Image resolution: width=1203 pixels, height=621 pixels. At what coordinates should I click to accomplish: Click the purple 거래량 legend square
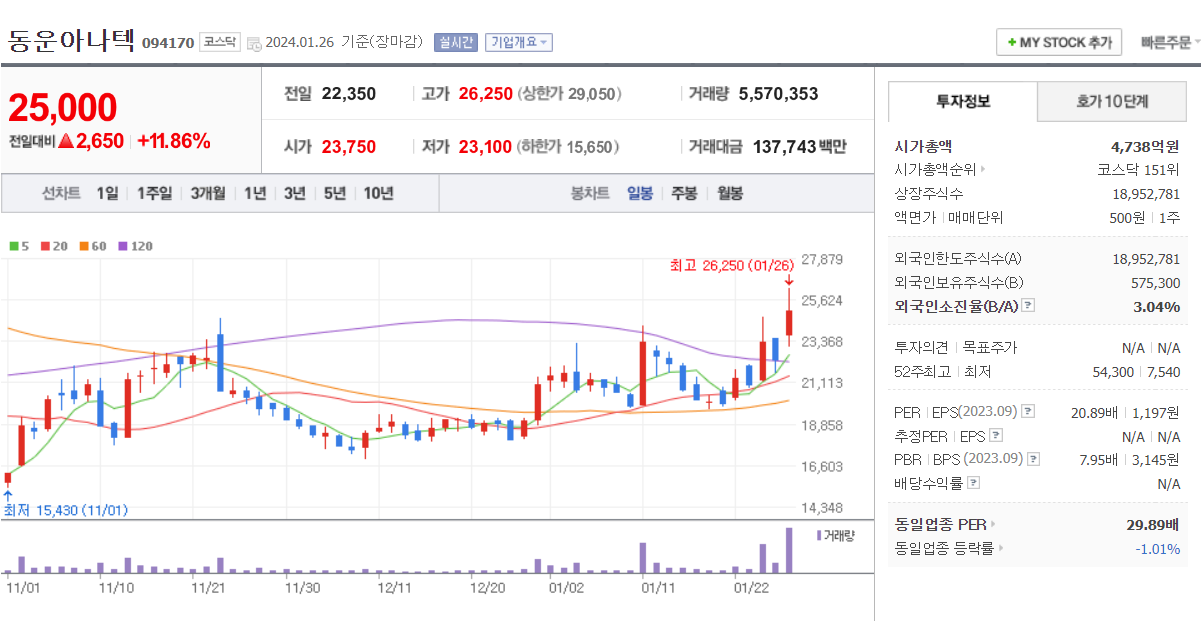click(819, 536)
